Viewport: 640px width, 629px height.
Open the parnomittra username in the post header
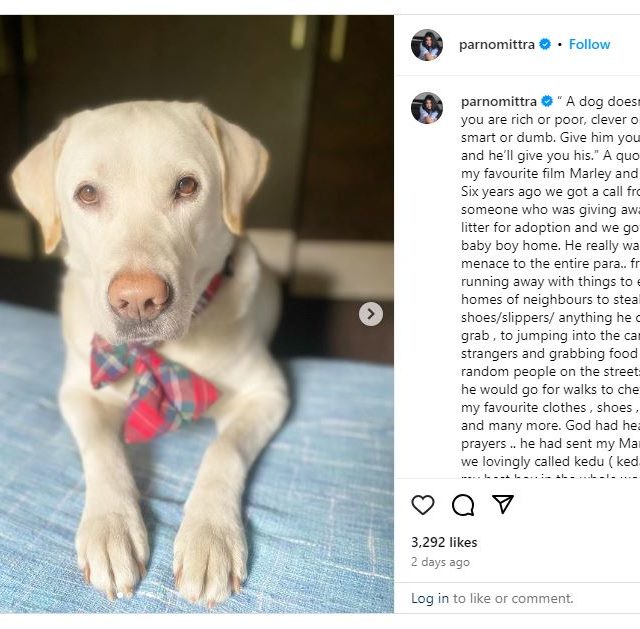pos(497,44)
